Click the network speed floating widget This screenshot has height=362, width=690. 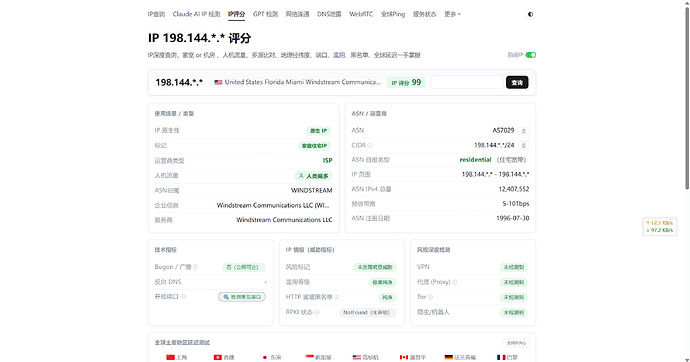660,227
